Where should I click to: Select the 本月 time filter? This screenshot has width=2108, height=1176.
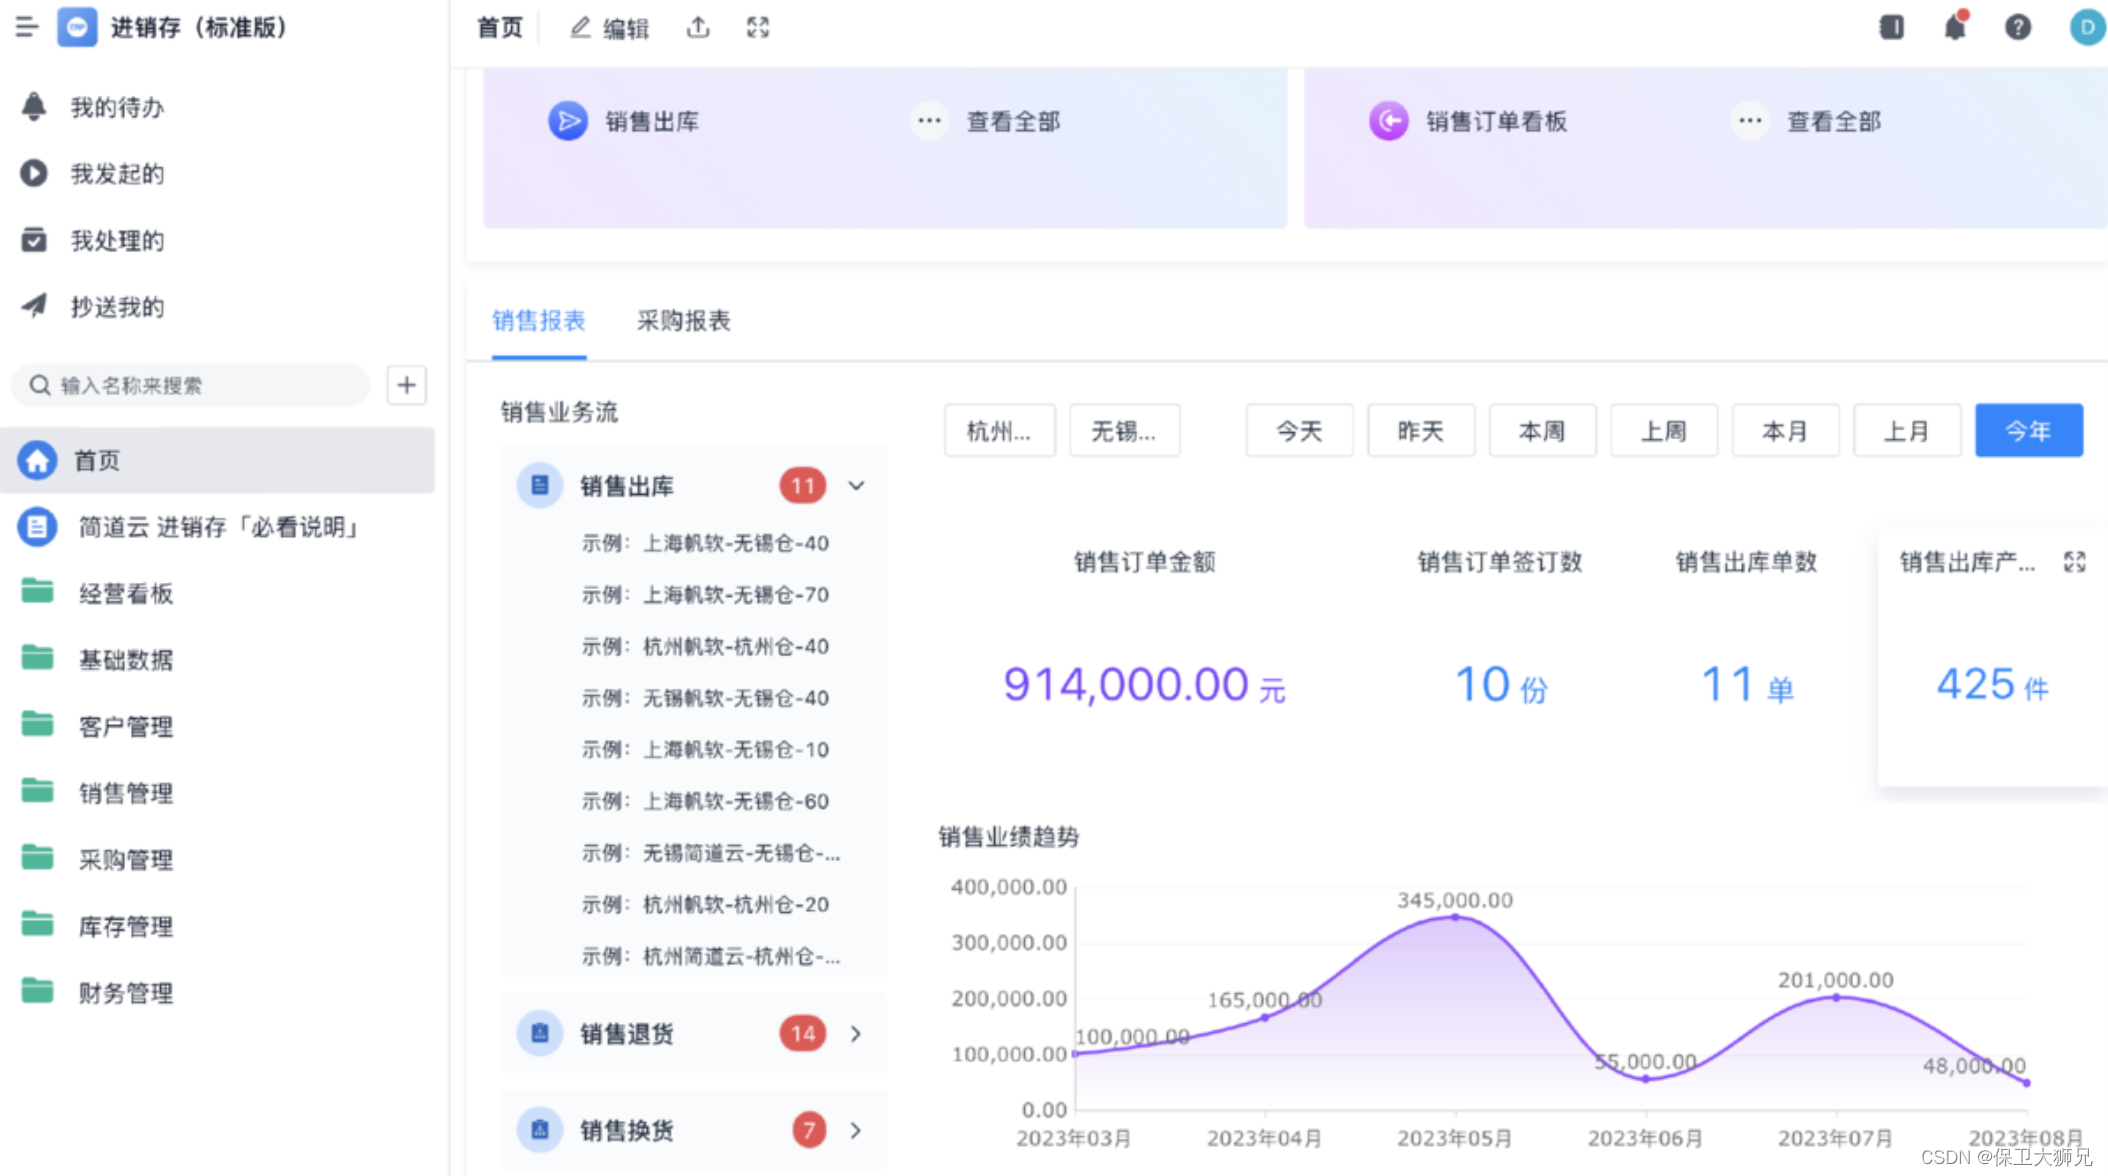(x=1785, y=431)
